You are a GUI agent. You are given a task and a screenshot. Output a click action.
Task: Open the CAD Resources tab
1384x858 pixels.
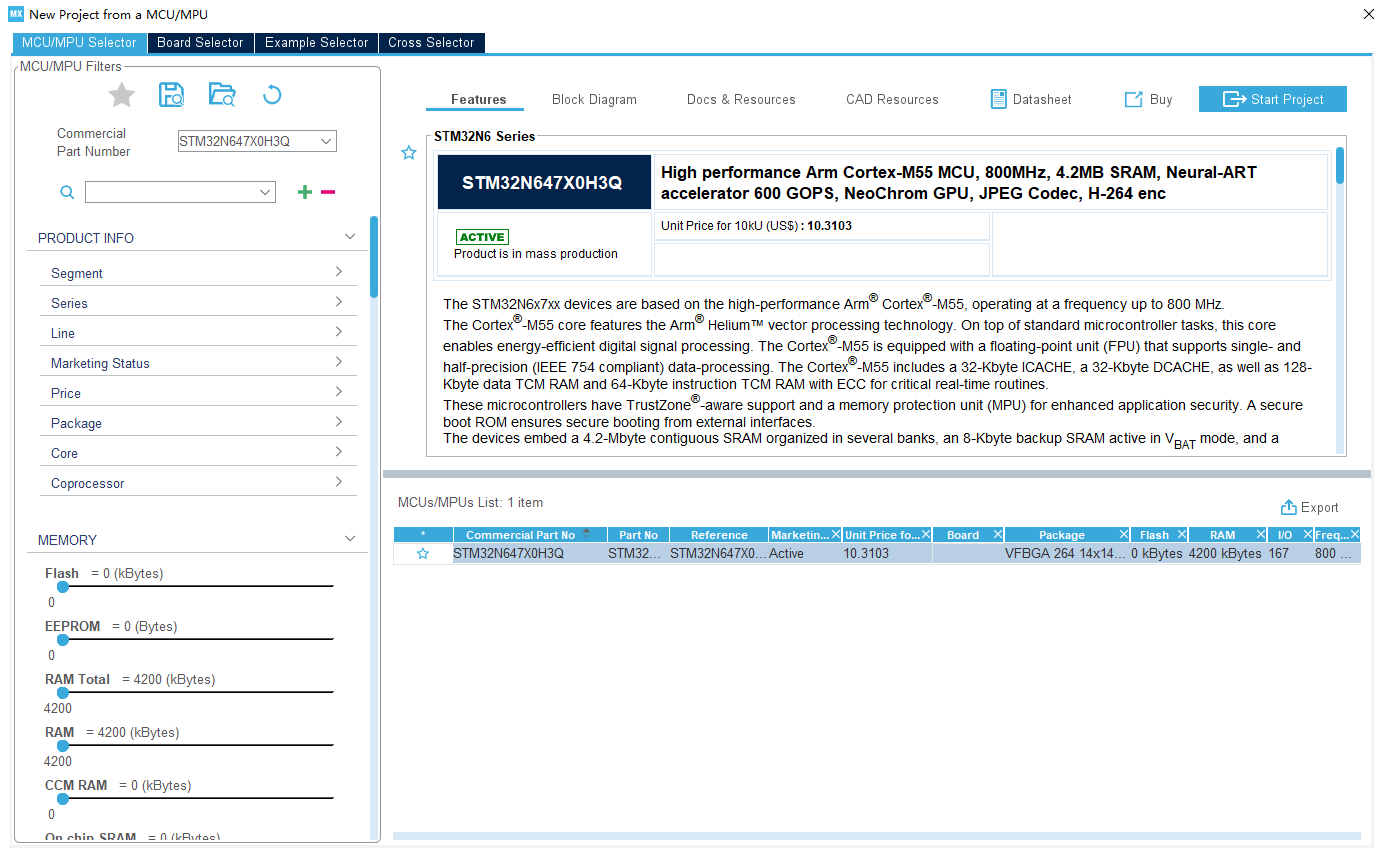pos(892,99)
